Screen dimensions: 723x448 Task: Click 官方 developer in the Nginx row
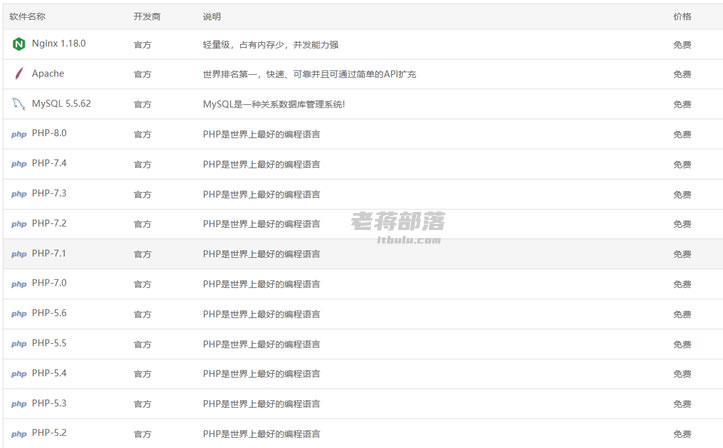(x=142, y=45)
